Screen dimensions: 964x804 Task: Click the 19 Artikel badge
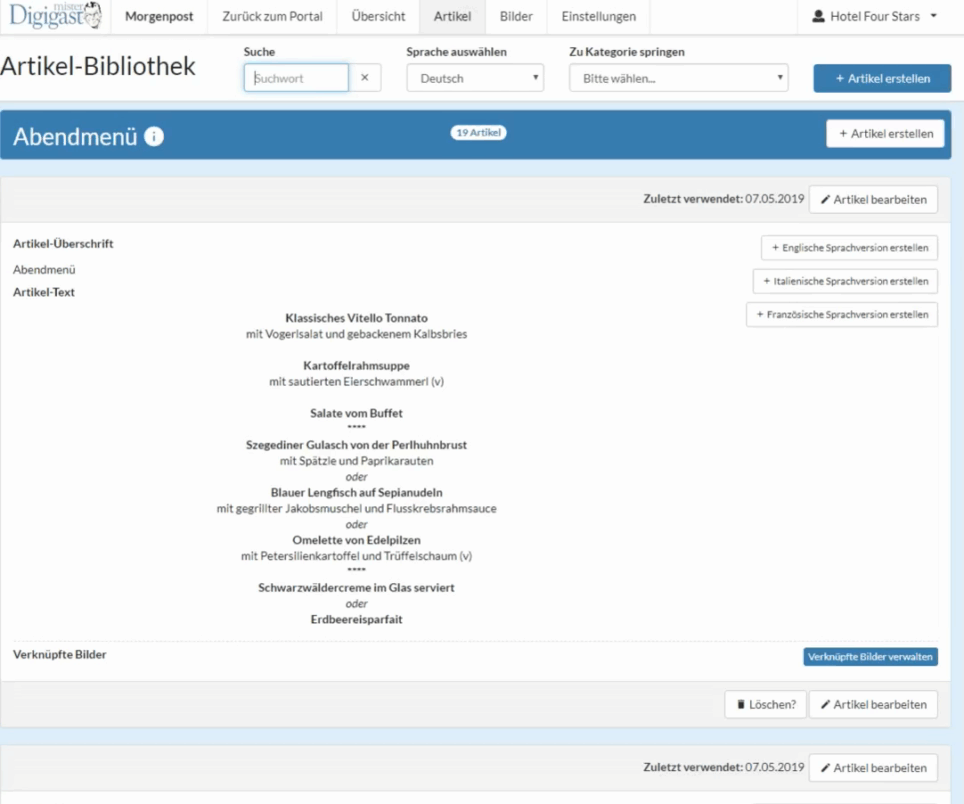tap(478, 133)
